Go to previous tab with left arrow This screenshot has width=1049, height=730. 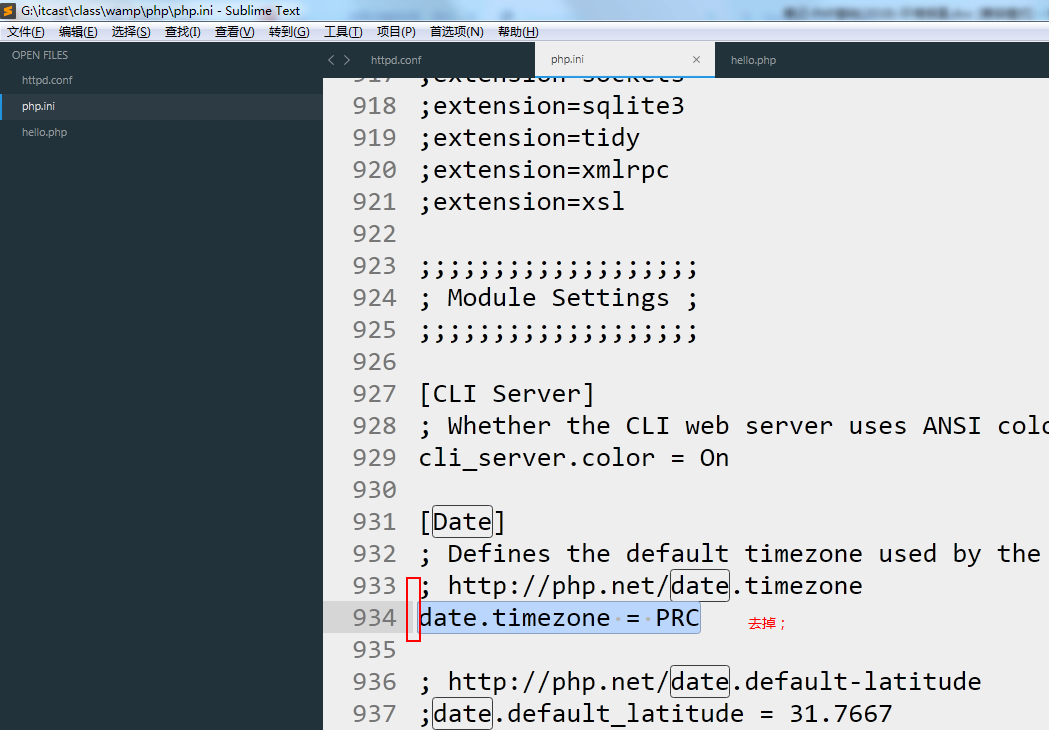331,60
